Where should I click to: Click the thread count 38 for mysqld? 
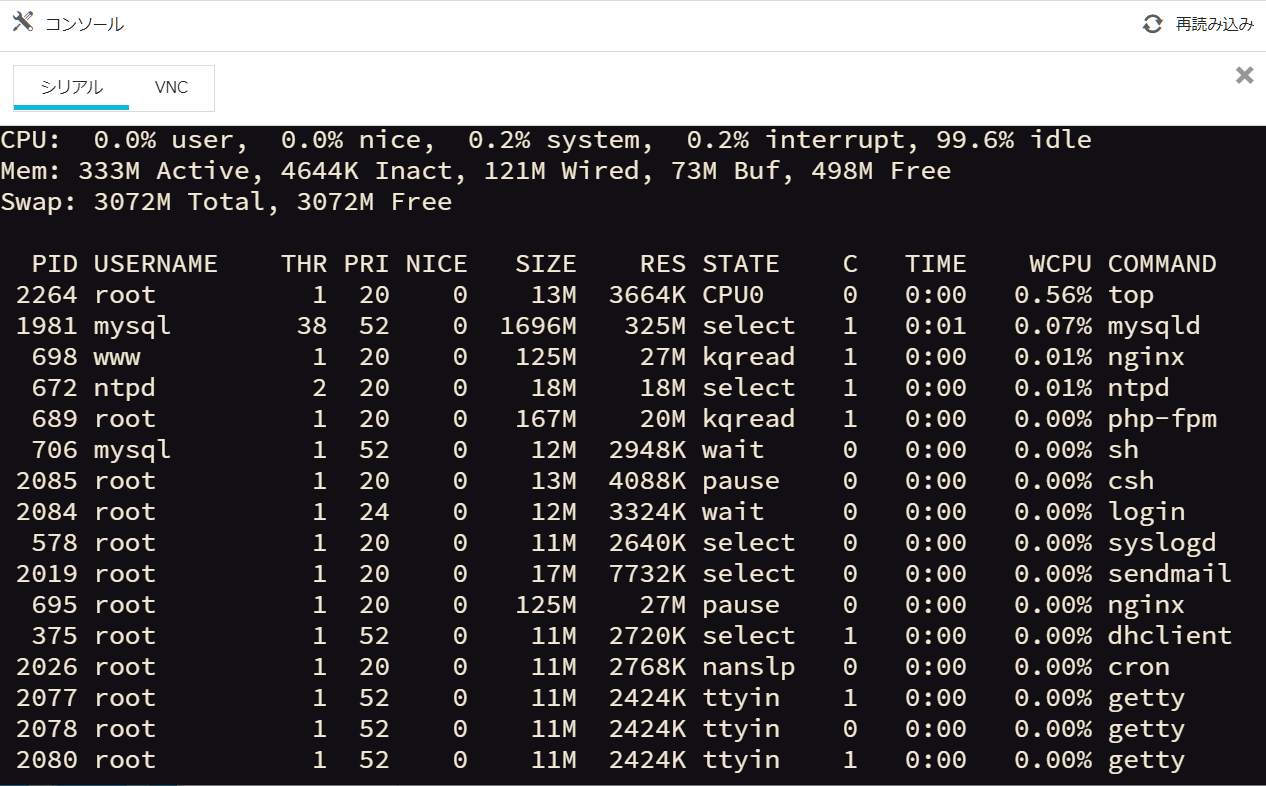312,326
